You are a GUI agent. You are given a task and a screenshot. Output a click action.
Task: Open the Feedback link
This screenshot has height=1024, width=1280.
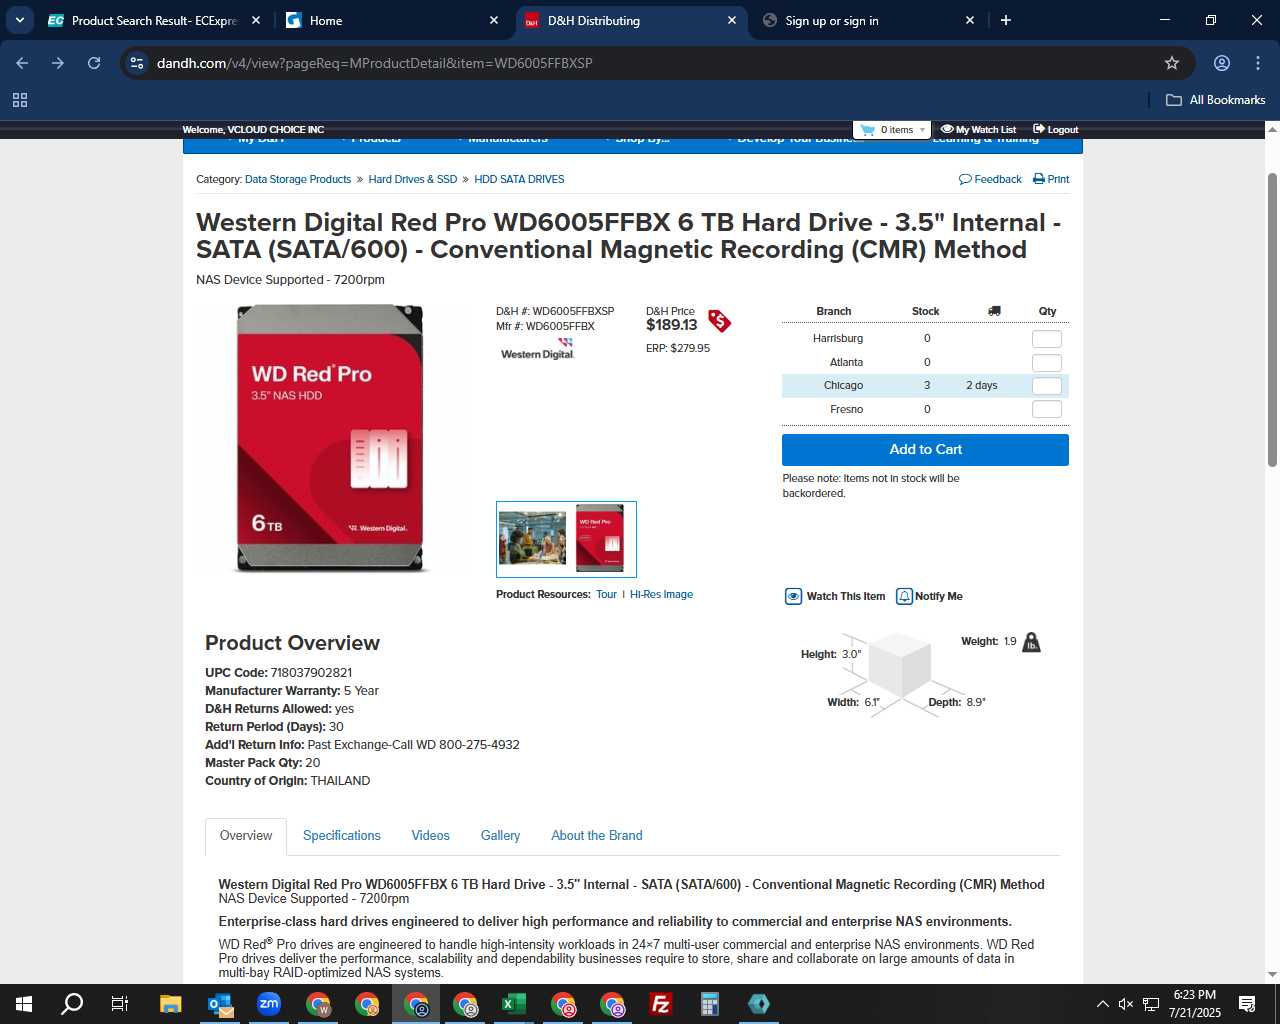(990, 179)
